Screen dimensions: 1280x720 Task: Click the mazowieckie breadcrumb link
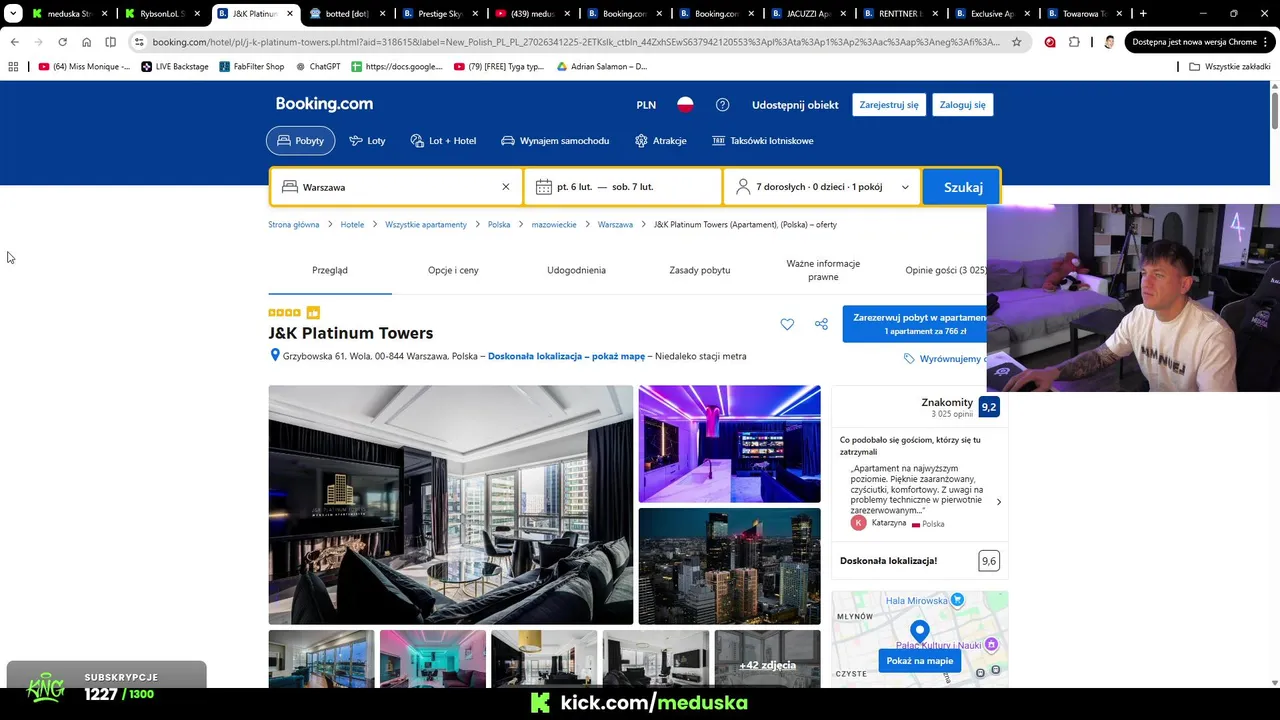tap(554, 225)
